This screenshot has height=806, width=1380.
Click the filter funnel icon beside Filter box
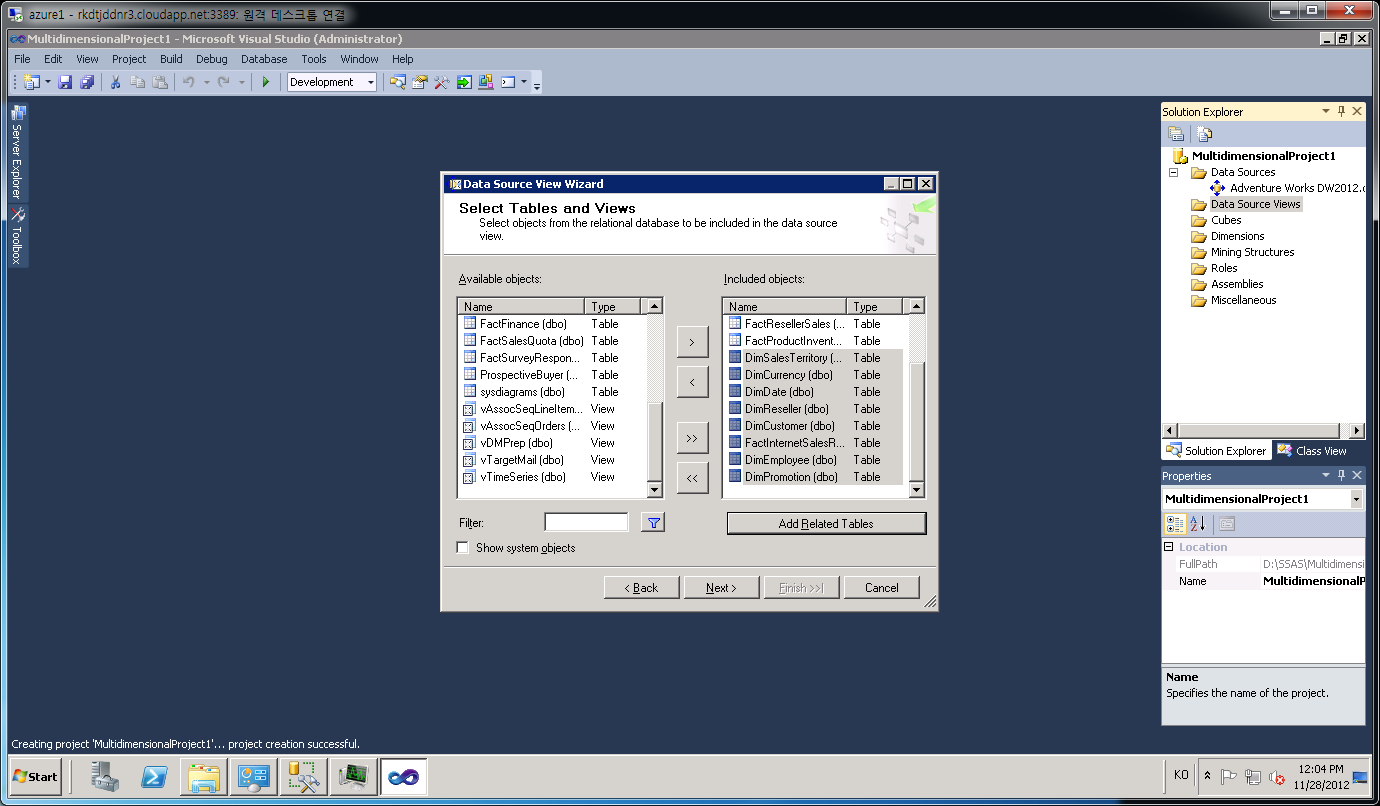coord(653,522)
